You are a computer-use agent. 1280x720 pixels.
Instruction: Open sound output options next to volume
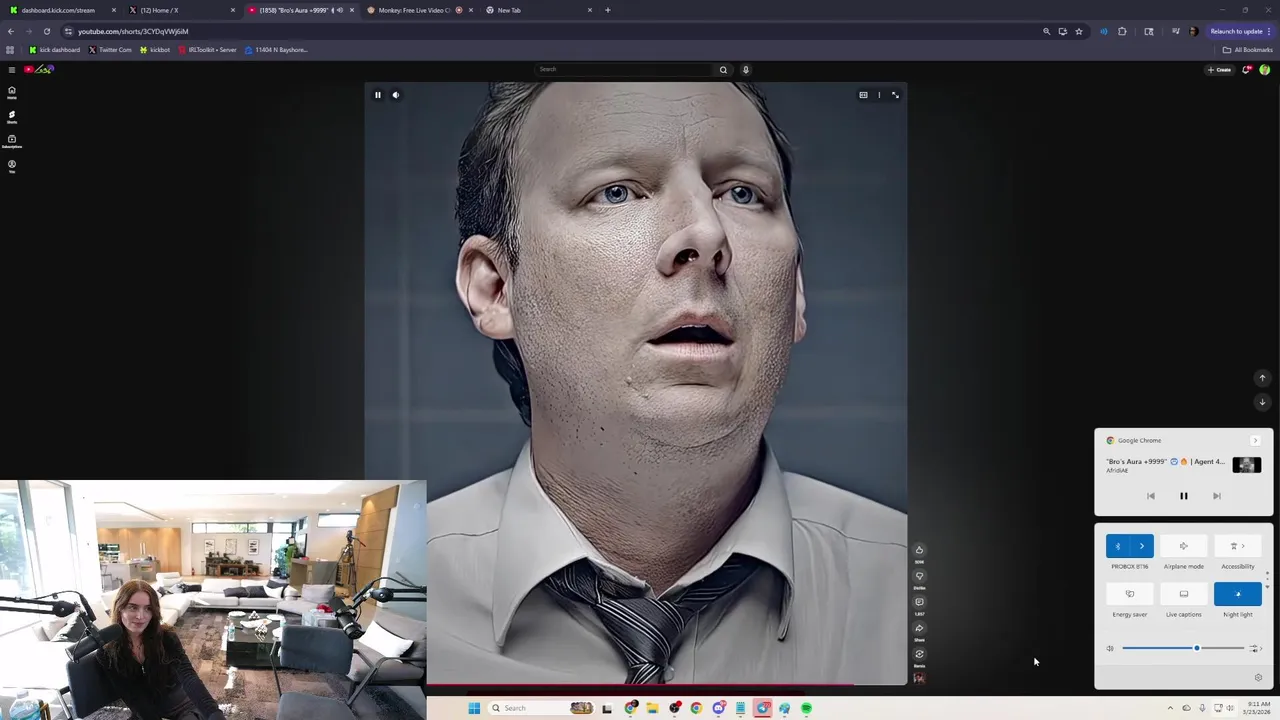(1256, 648)
